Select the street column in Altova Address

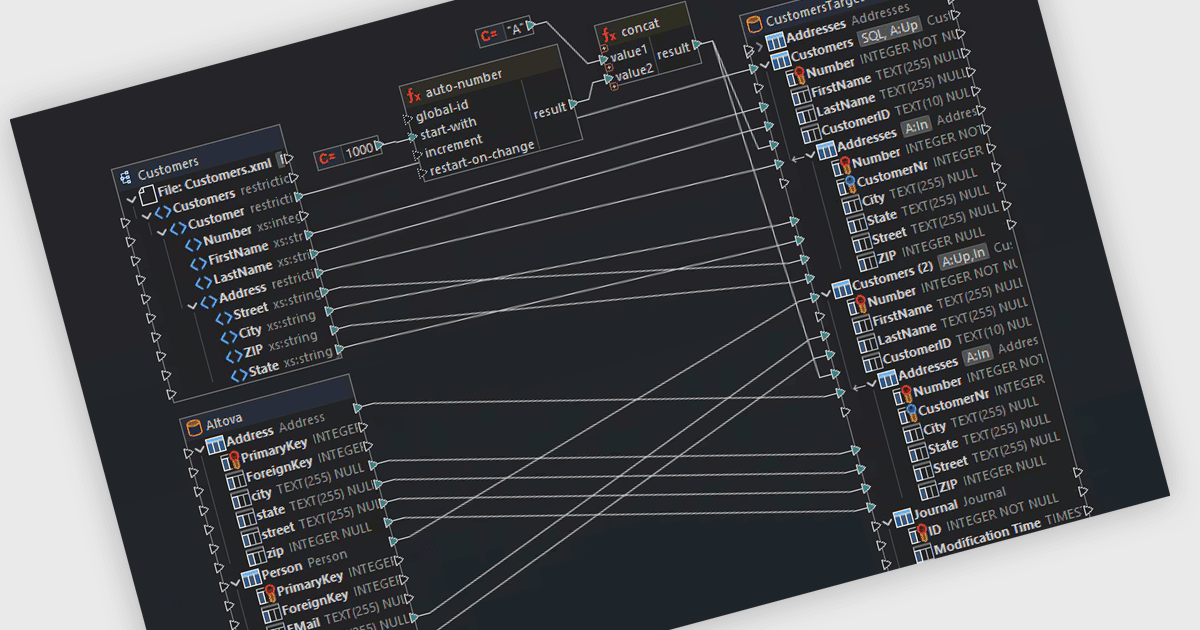[x=277, y=530]
